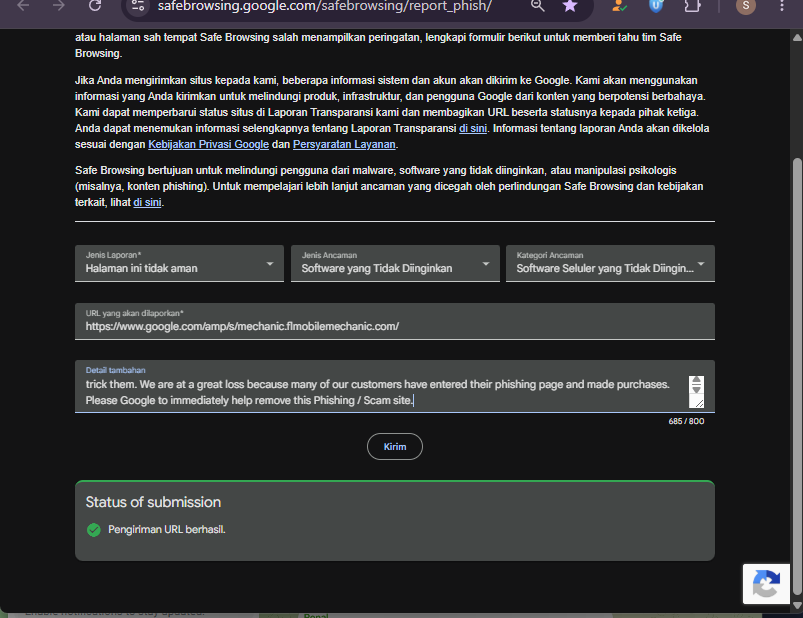
Task: Open the blue shield extension icon
Action: 656,6
